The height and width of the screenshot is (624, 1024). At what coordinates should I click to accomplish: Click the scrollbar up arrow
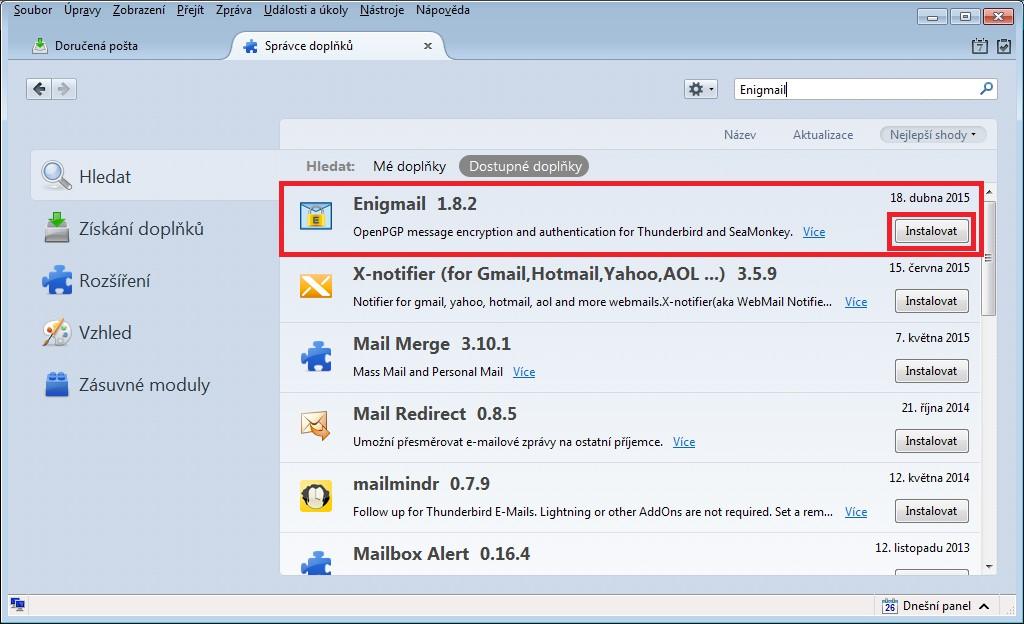tap(989, 193)
